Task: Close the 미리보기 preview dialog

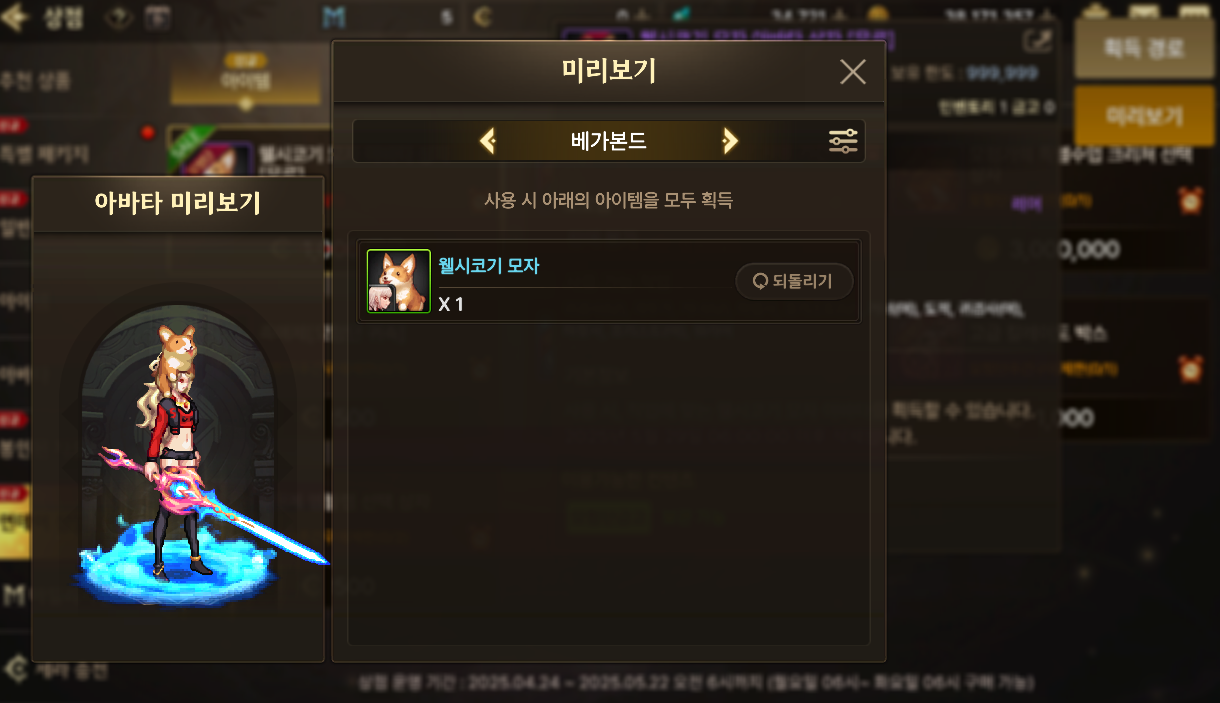Action: coord(852,72)
